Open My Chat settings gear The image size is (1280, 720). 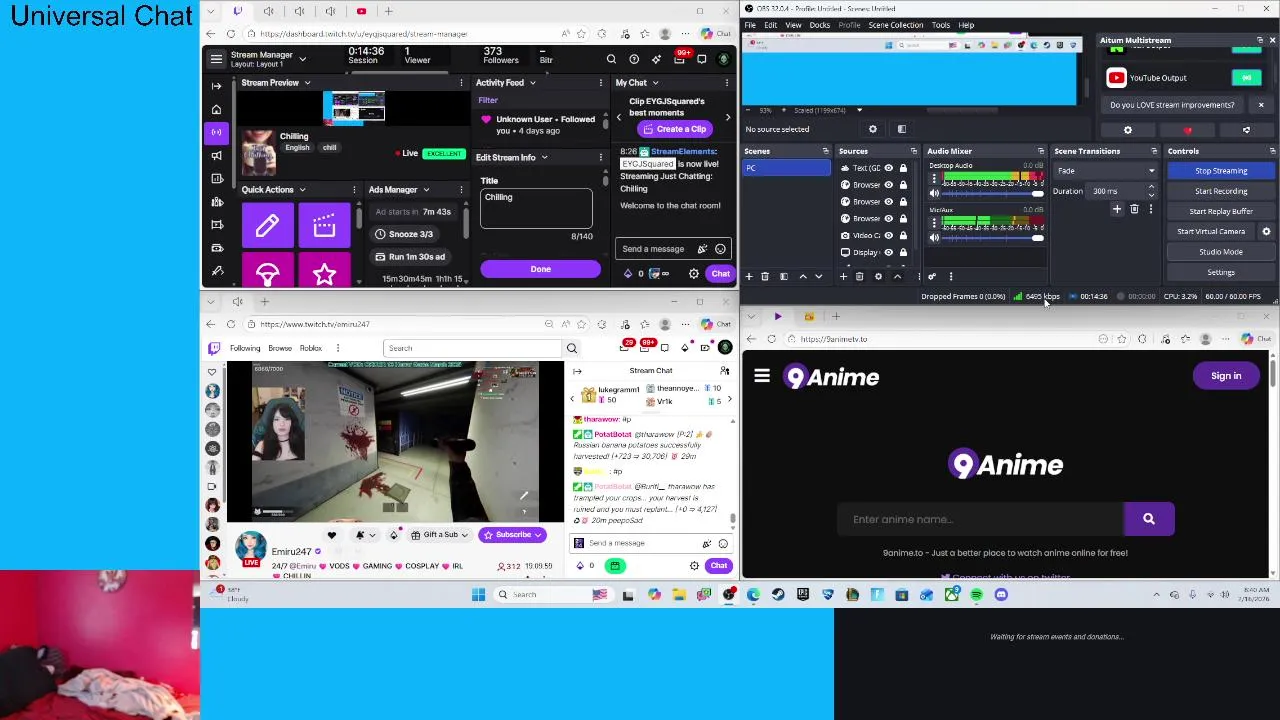[694, 274]
